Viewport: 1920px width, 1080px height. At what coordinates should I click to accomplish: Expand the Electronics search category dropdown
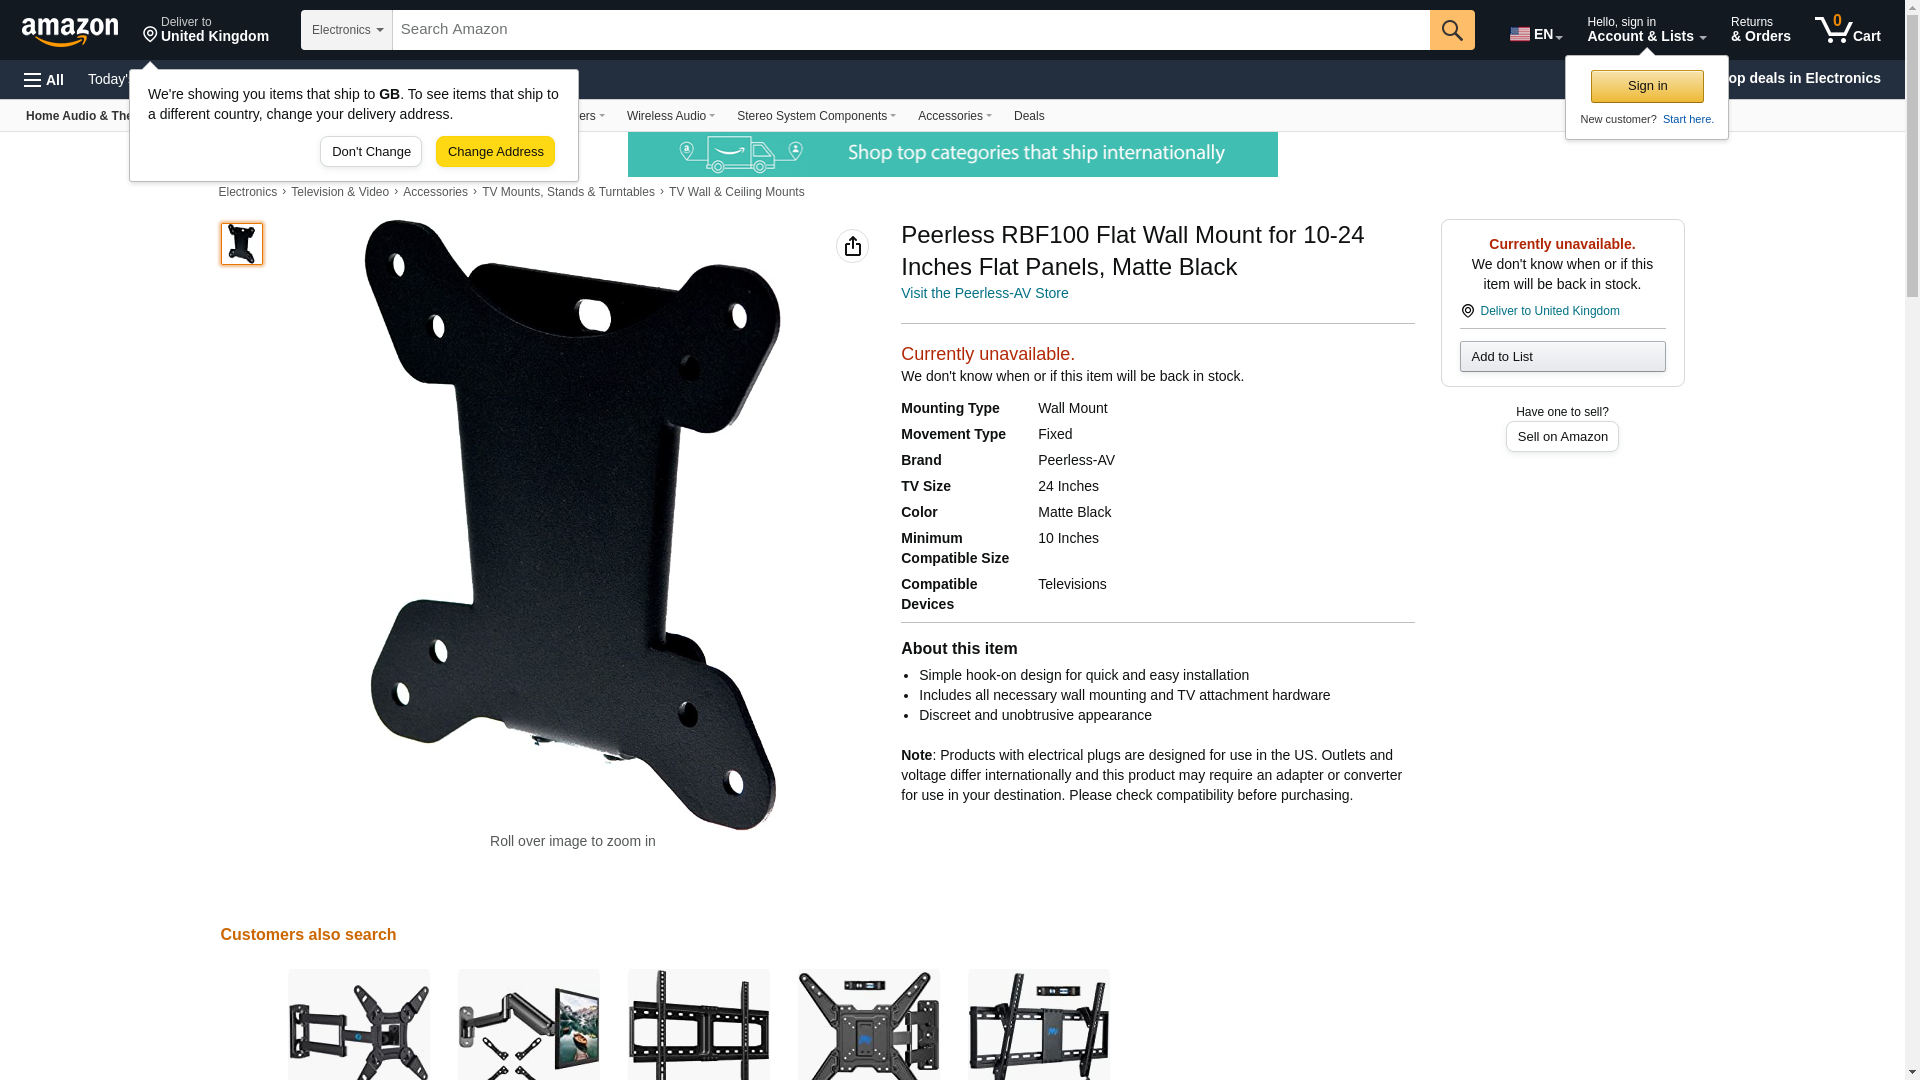pos(347,30)
